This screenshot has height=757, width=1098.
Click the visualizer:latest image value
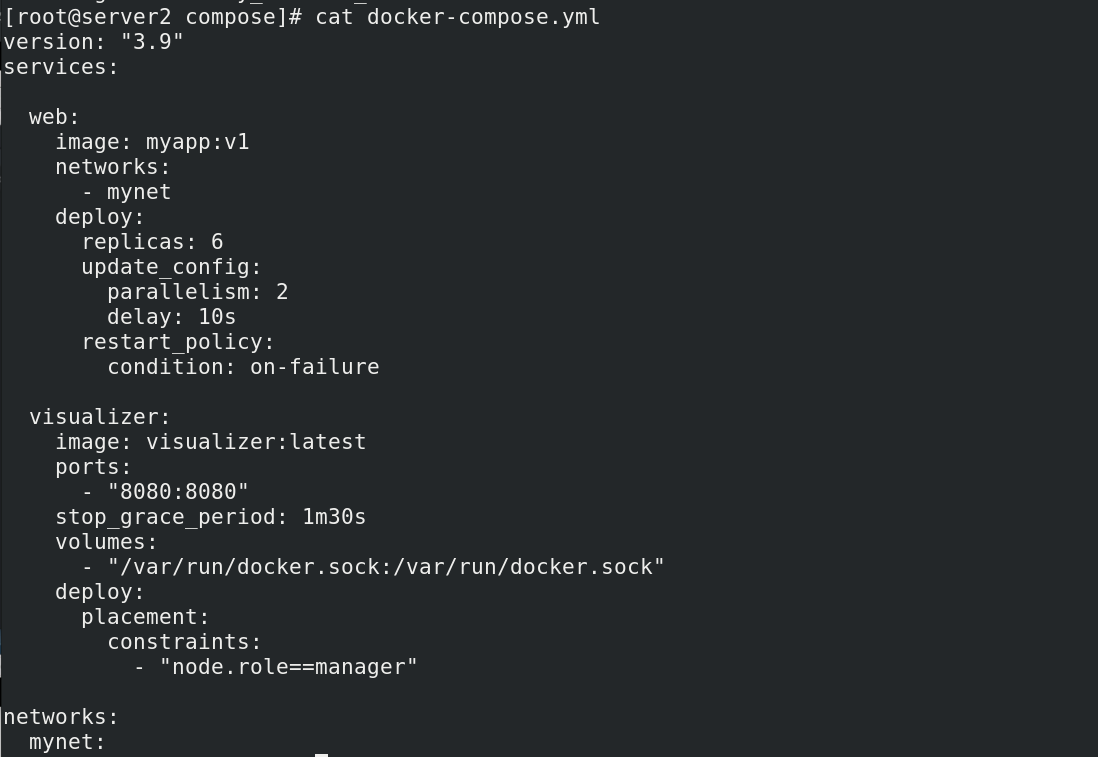pyautogui.click(x=256, y=442)
